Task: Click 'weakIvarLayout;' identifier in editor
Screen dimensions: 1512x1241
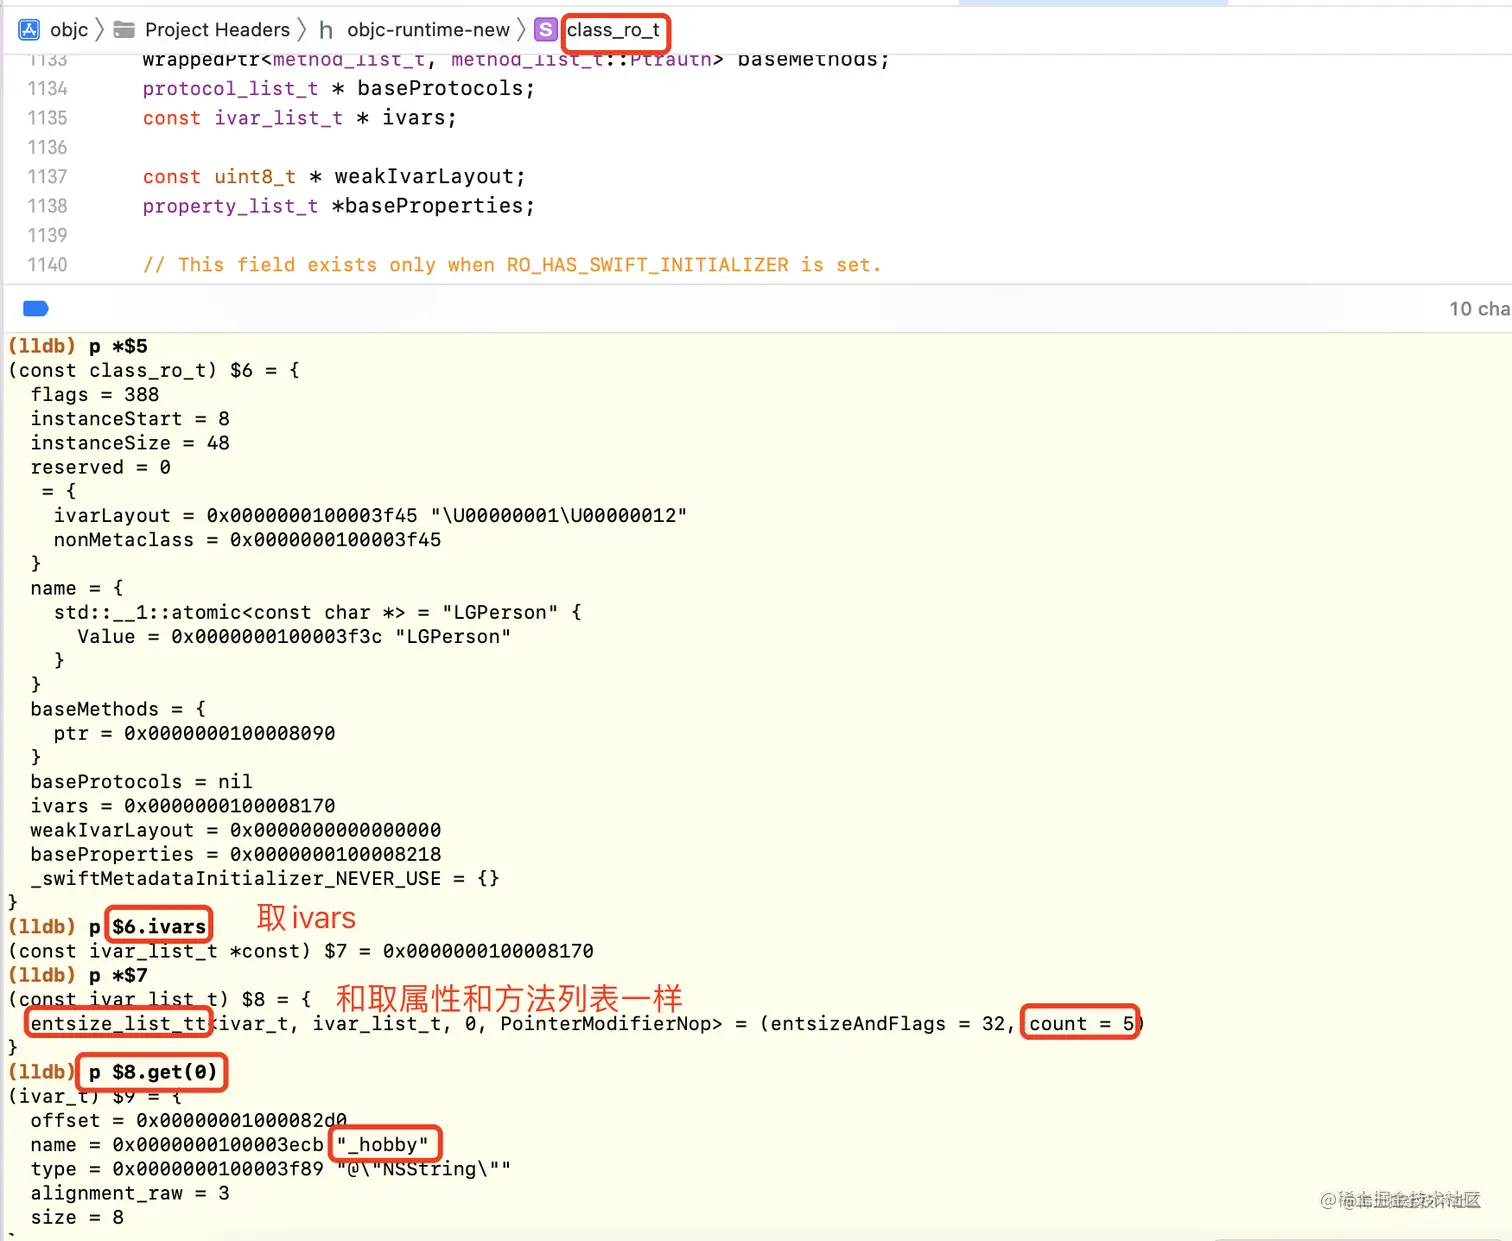Action: (429, 177)
